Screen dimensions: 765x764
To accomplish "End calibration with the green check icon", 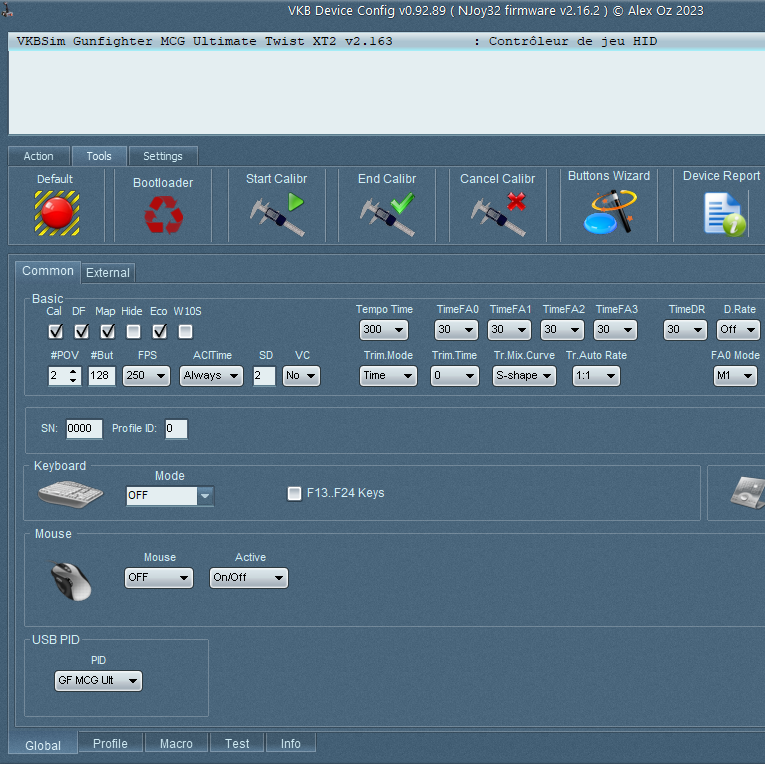I will point(387,214).
